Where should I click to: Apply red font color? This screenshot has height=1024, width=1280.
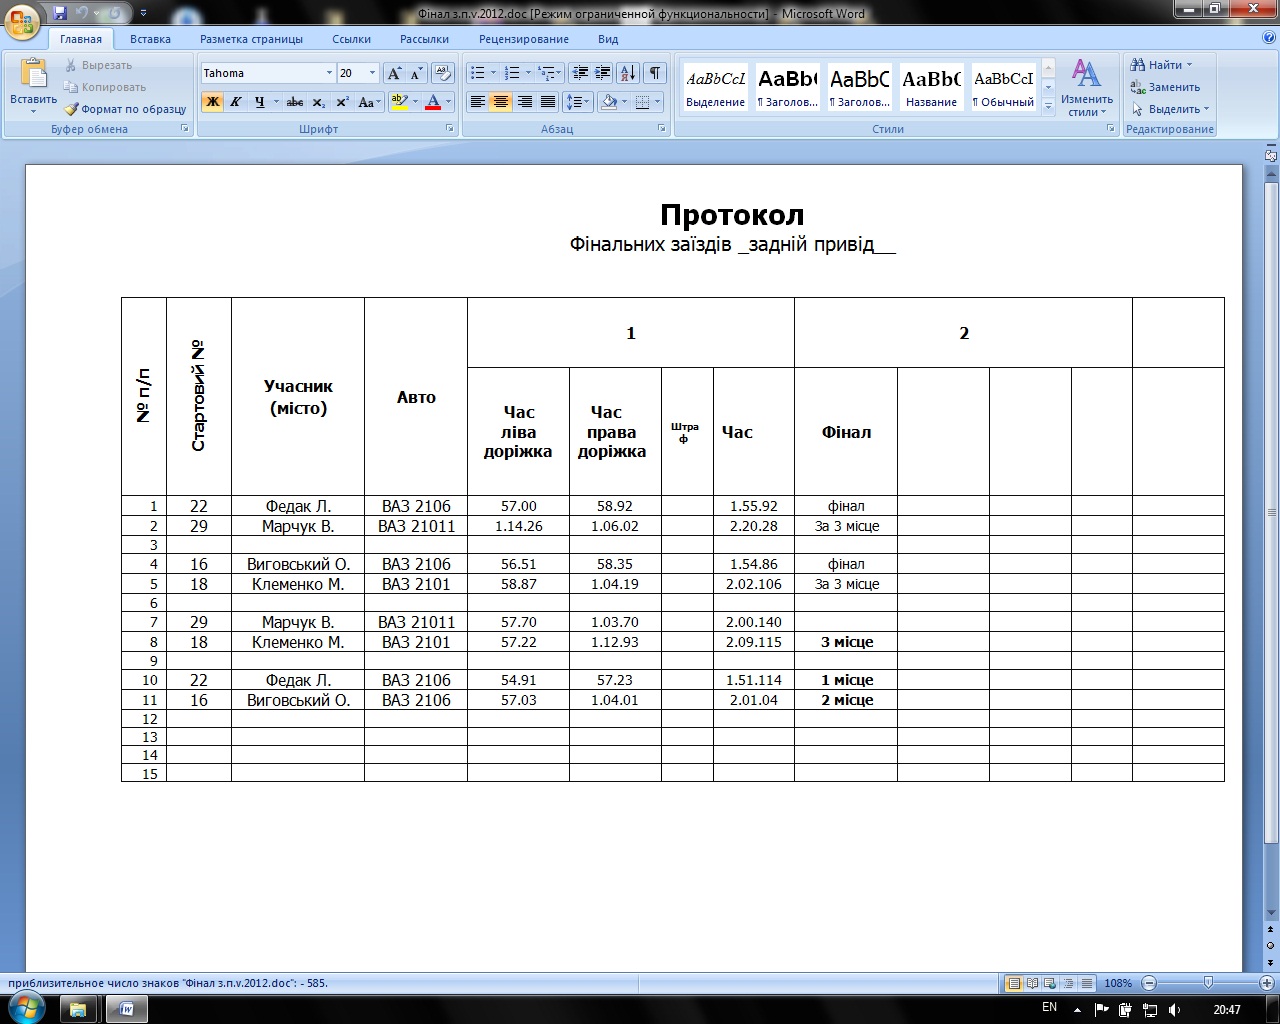click(x=433, y=102)
